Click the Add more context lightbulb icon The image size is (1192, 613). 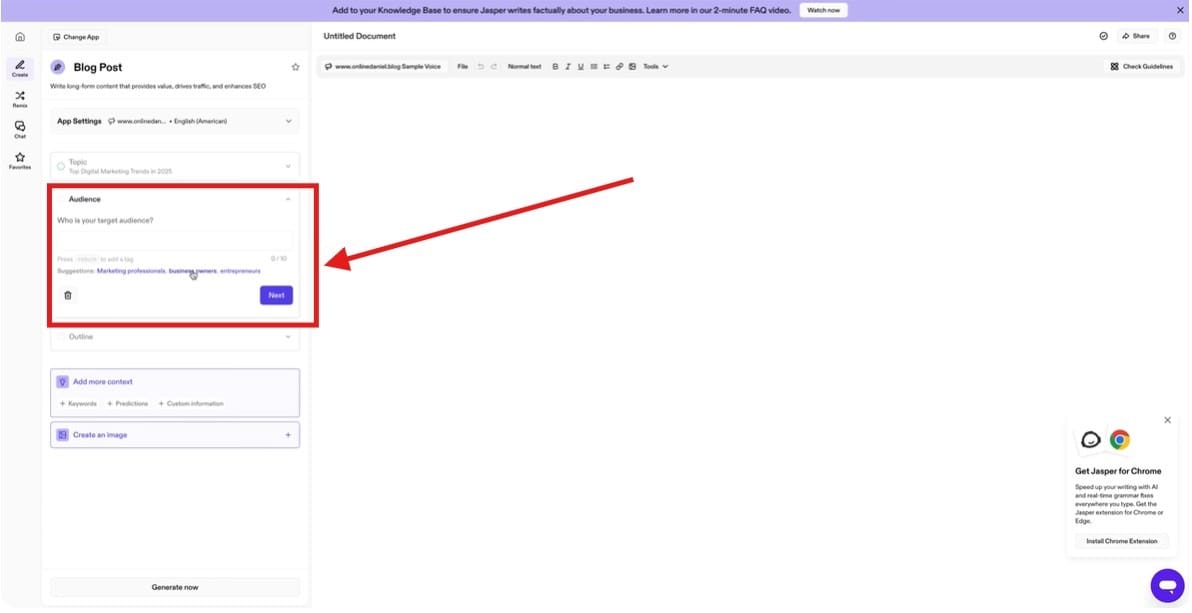[x=63, y=382]
